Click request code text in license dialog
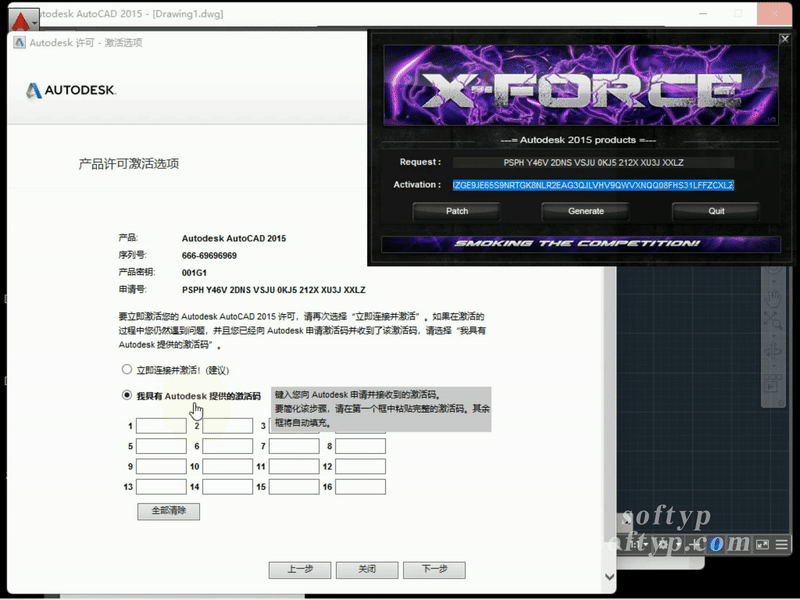The image size is (800, 600). pos(273,290)
